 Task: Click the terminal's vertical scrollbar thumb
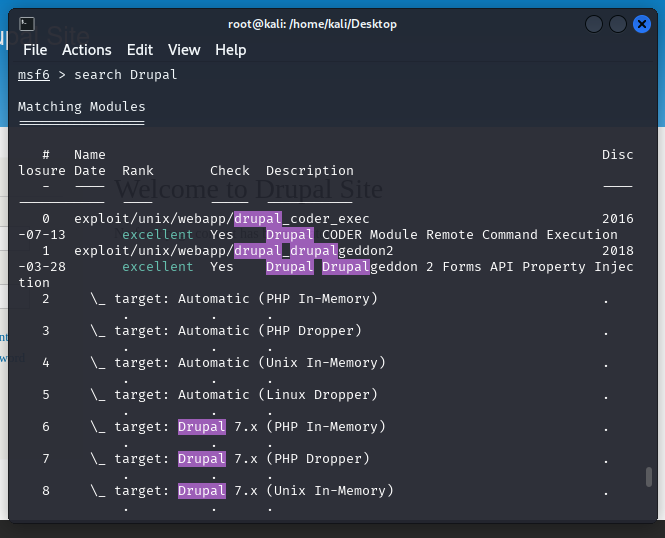tap(650, 477)
